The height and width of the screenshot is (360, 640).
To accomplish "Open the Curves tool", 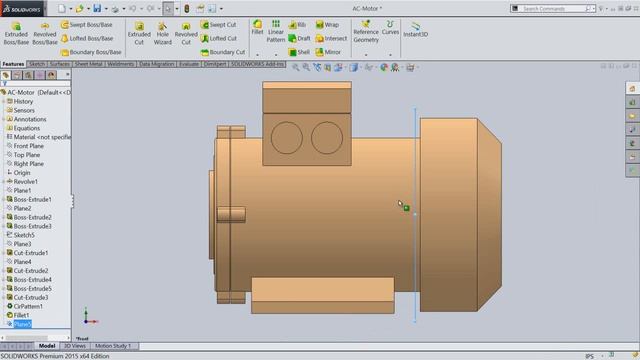I will (x=390, y=27).
